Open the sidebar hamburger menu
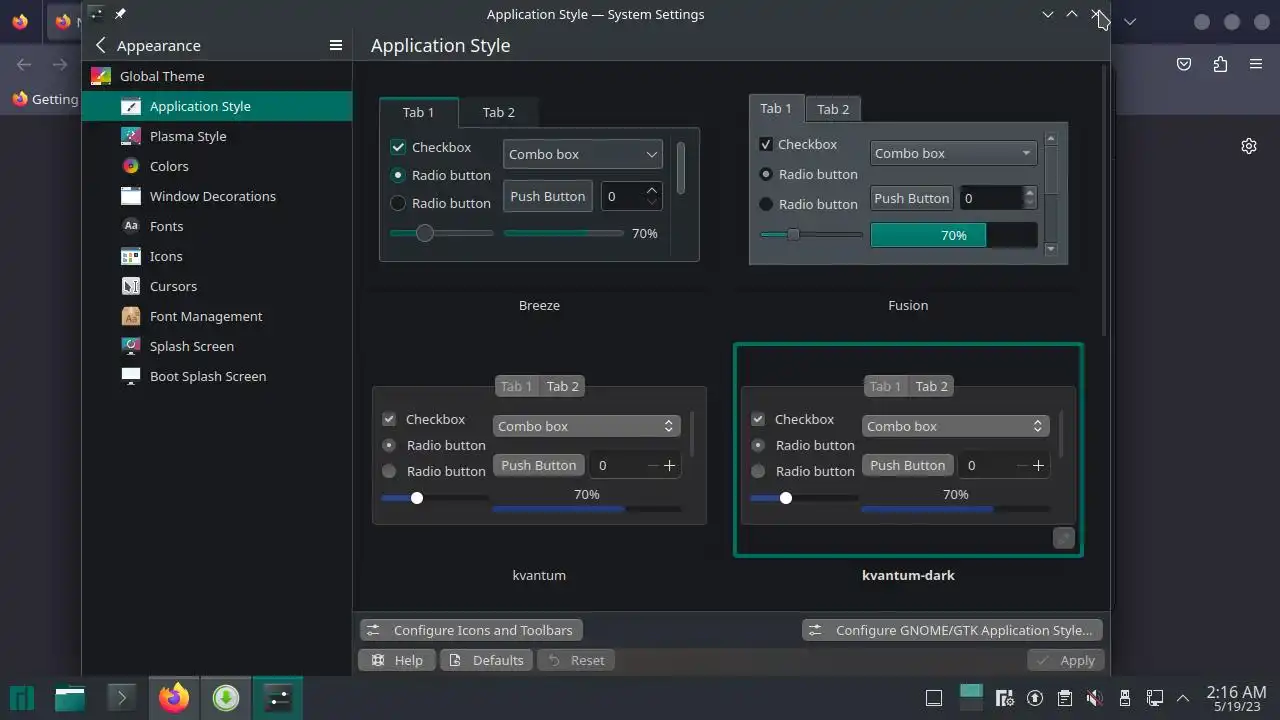This screenshot has width=1280, height=720. pyautogui.click(x=336, y=45)
